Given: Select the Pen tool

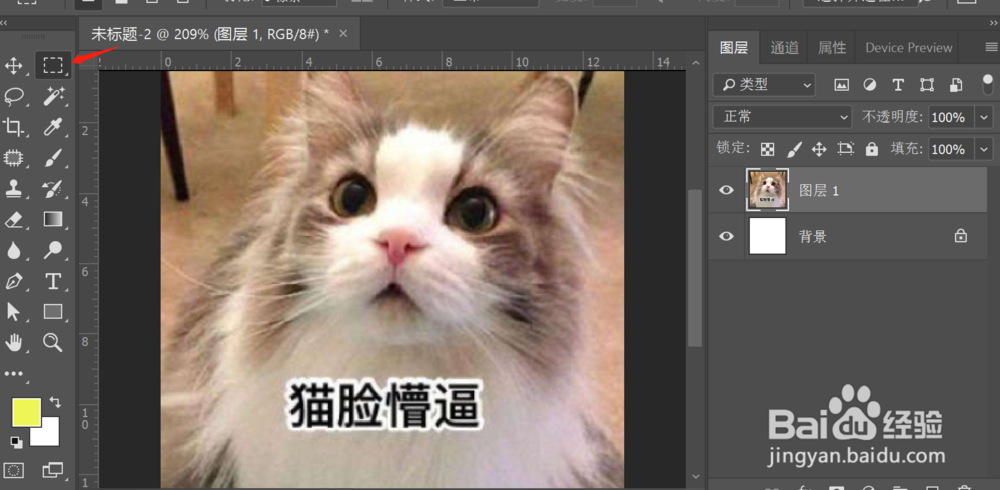Looking at the screenshot, I should [x=14, y=281].
